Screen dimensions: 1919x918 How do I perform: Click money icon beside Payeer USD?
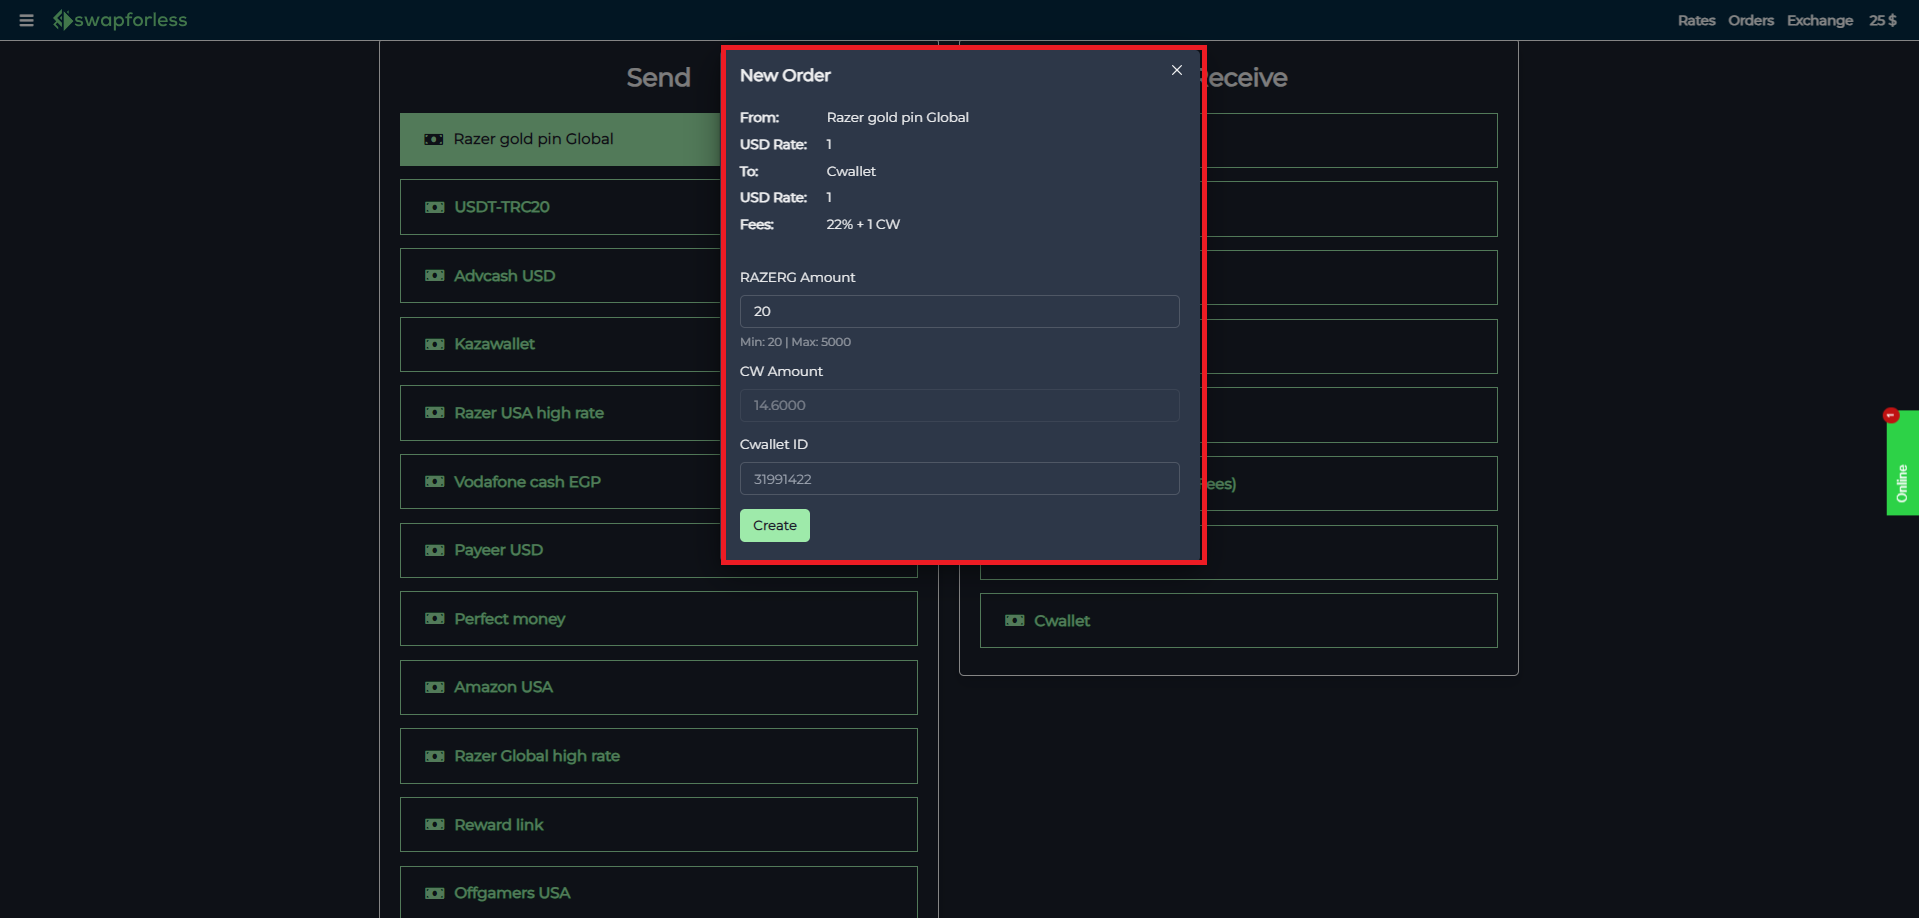tap(435, 550)
